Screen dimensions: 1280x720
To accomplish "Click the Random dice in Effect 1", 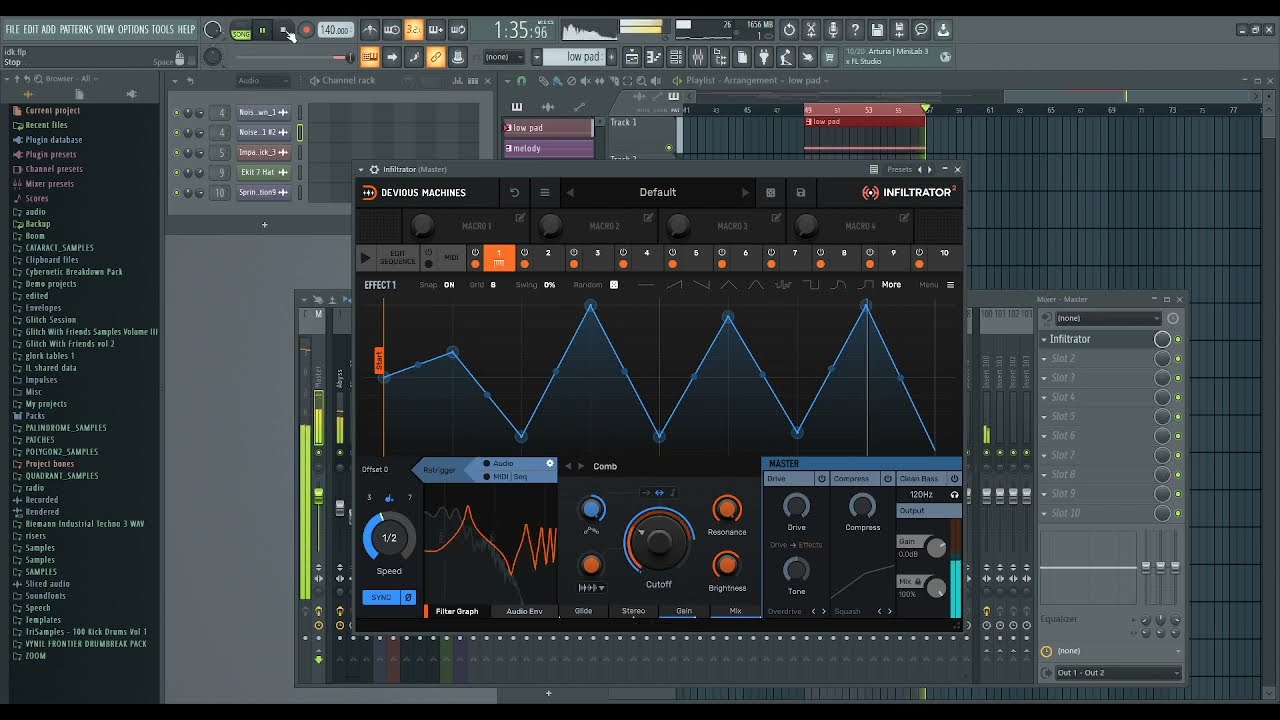I will (x=614, y=285).
